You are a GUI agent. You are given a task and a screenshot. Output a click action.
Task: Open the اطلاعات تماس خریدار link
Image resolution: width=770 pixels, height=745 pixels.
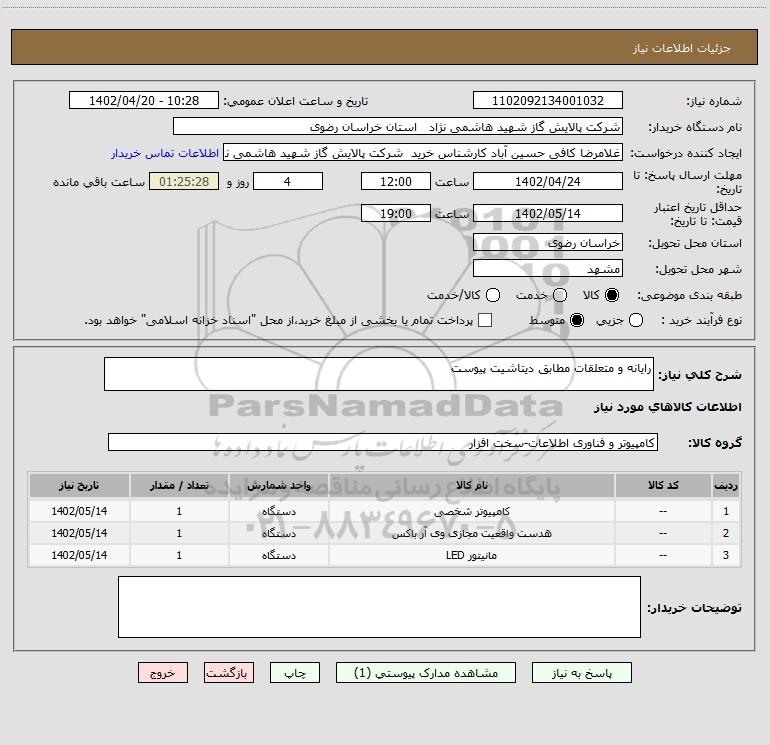pyautogui.click(x=165, y=153)
